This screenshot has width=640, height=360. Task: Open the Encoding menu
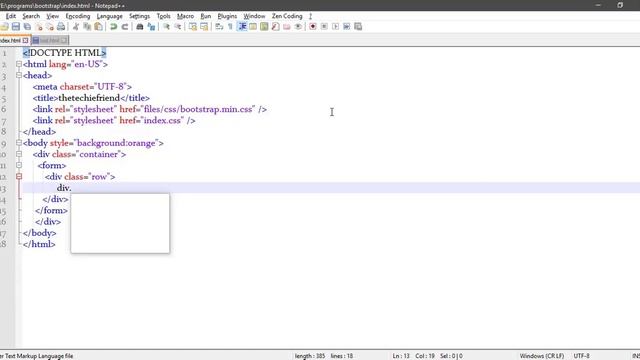coord(78,16)
